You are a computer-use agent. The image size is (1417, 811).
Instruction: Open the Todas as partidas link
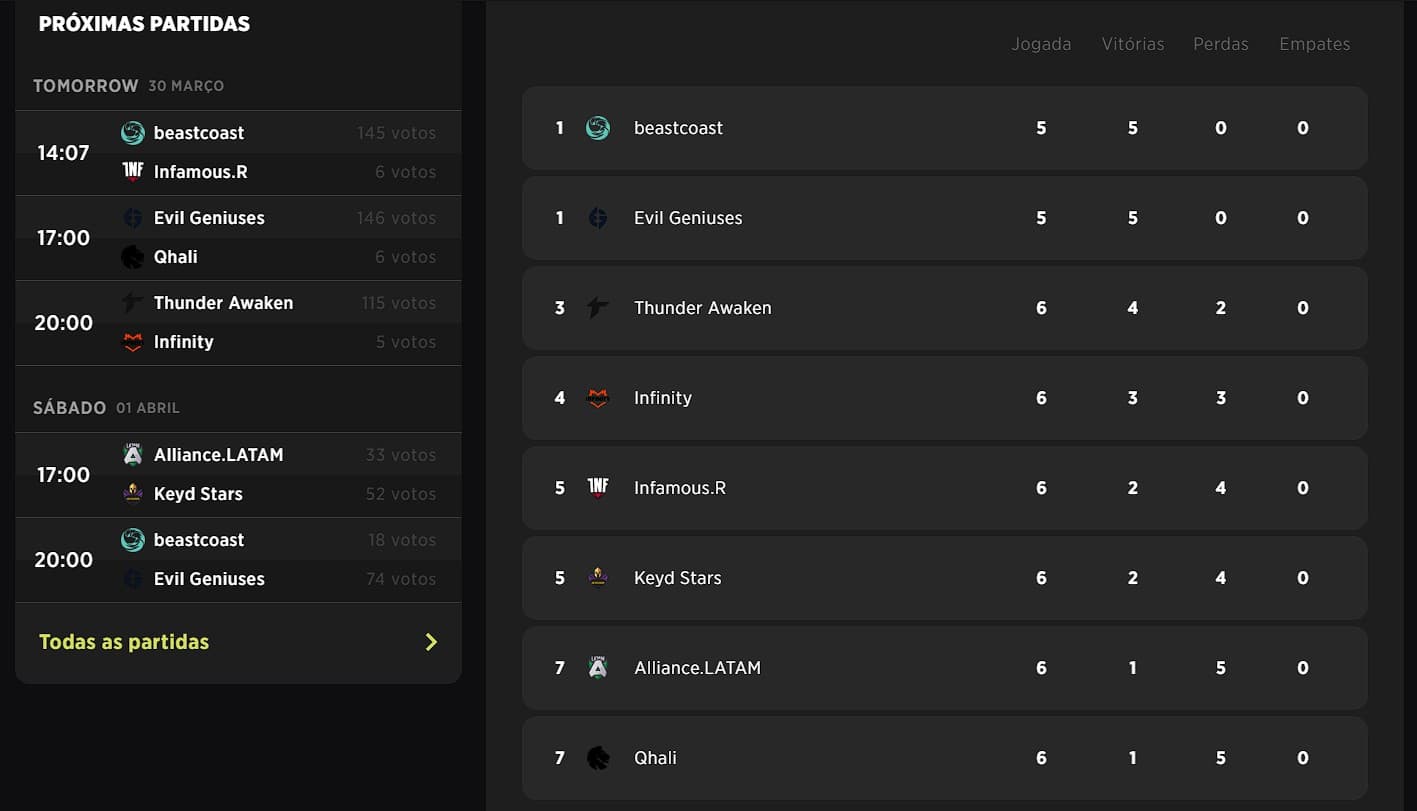click(124, 642)
